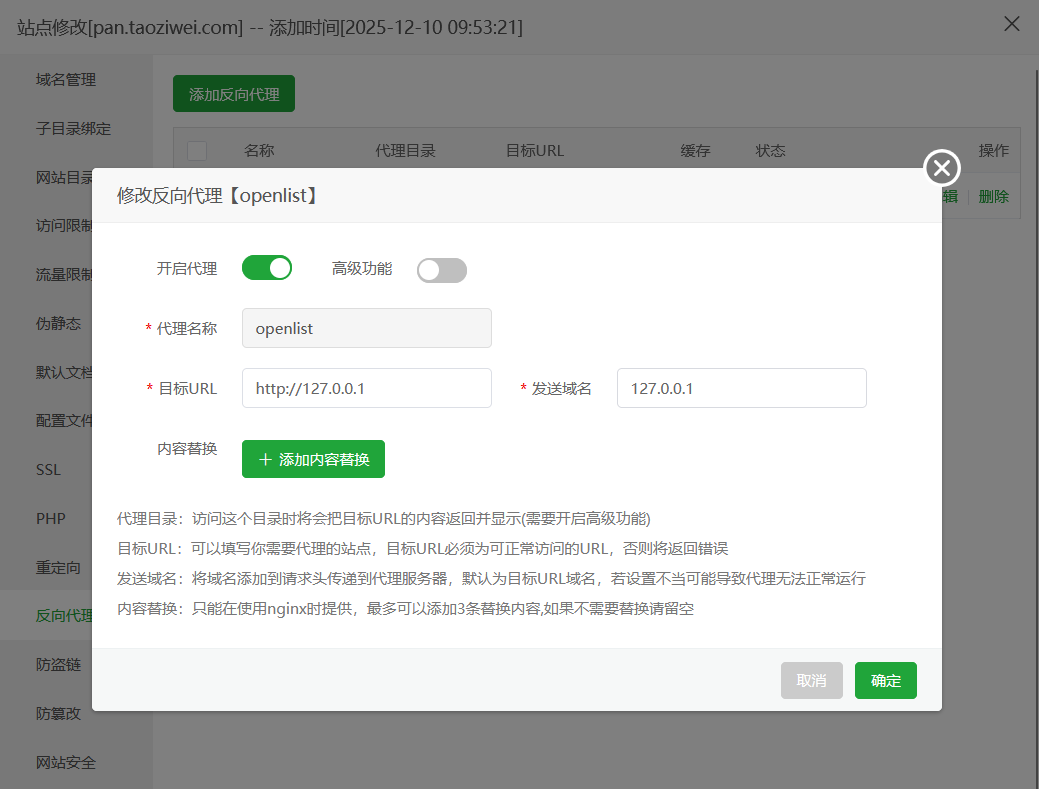Click the 添加反向代理 button

(233, 92)
